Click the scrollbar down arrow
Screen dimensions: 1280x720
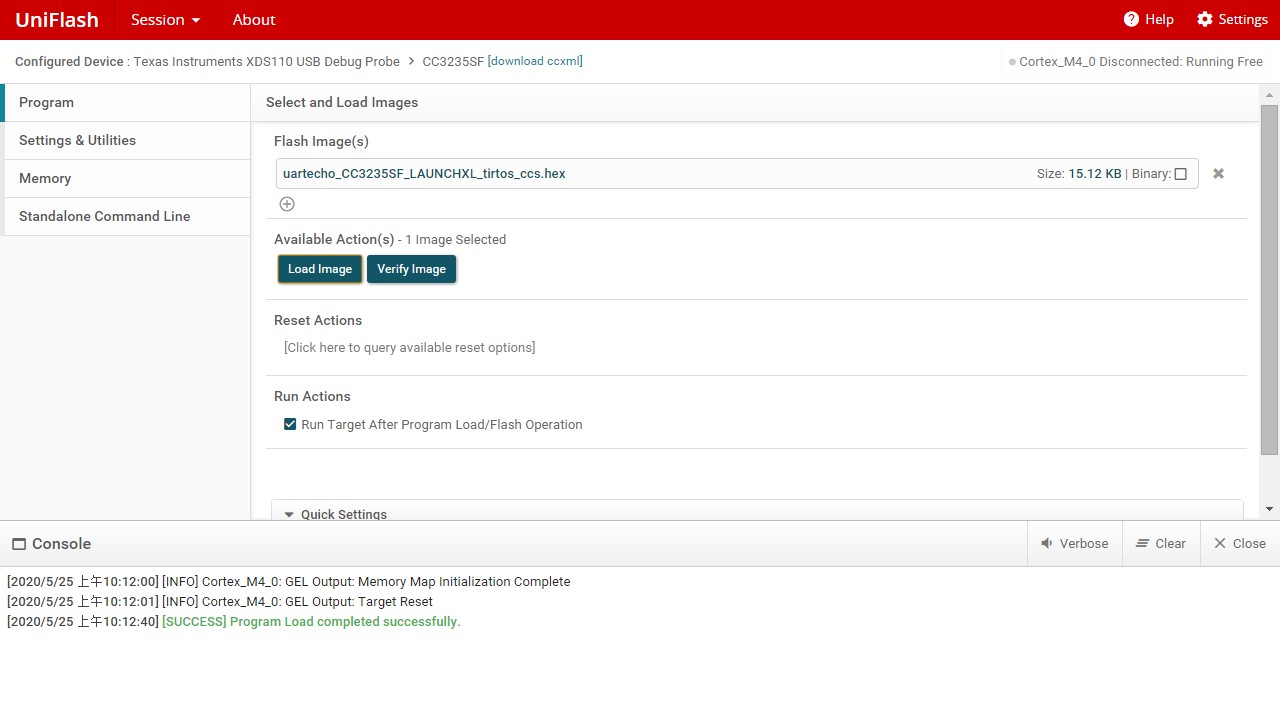click(1270, 509)
